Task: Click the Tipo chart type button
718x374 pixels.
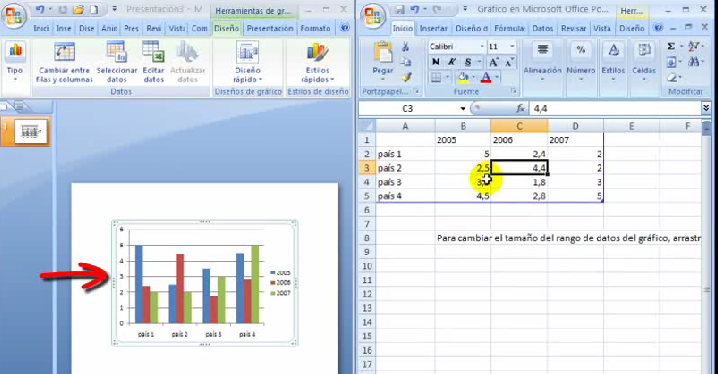Action: click(x=15, y=62)
